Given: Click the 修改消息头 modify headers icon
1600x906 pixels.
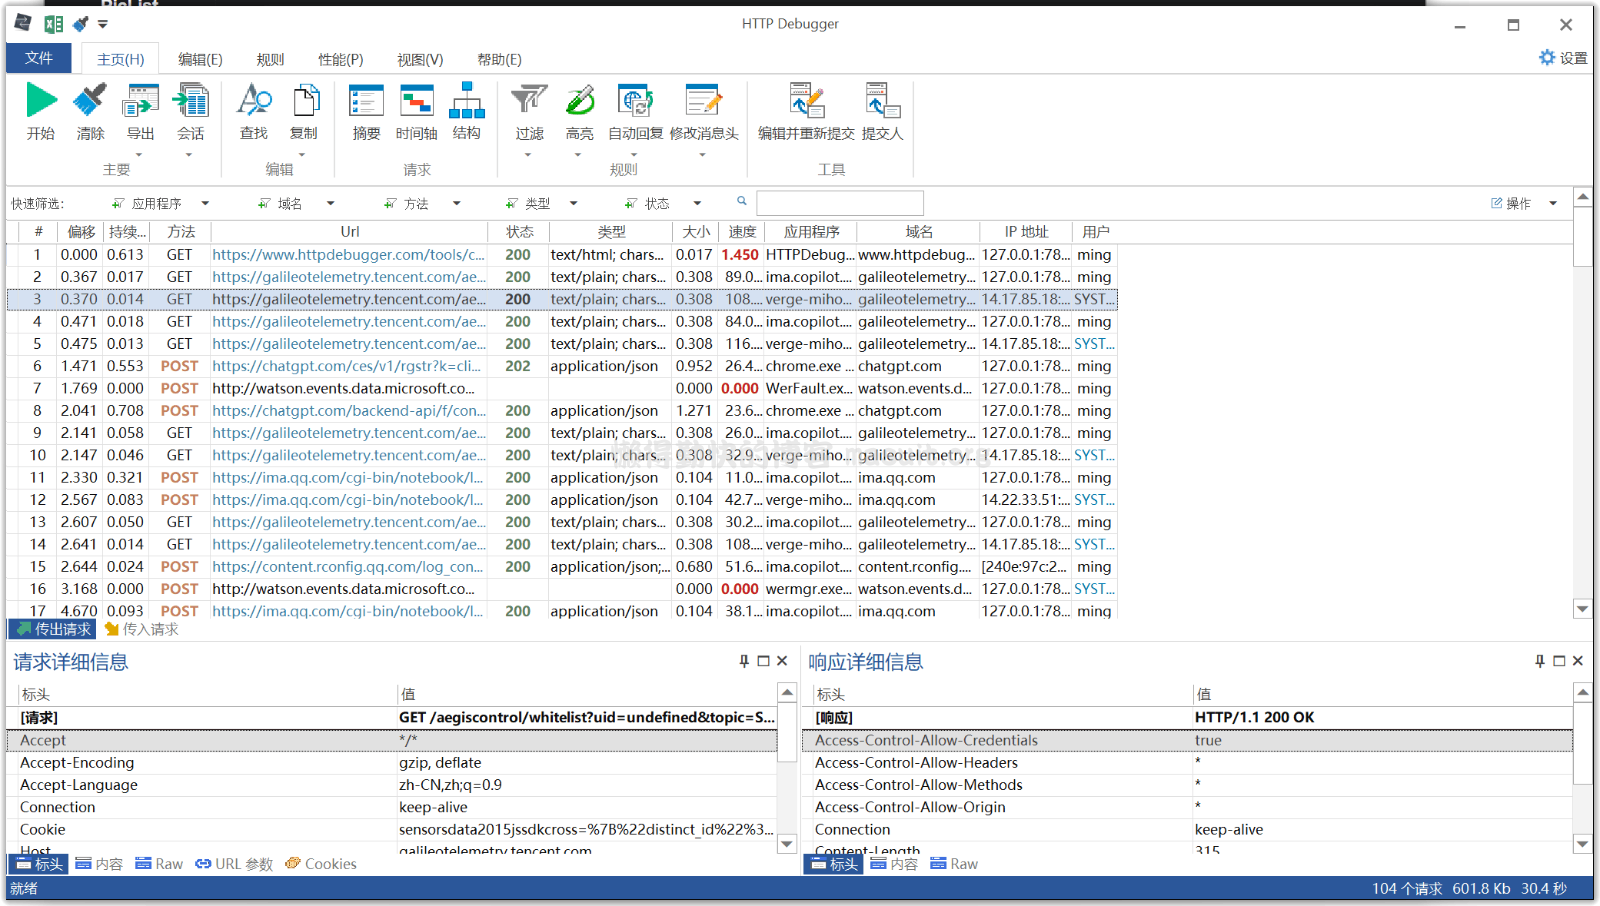Looking at the screenshot, I should pos(704,101).
